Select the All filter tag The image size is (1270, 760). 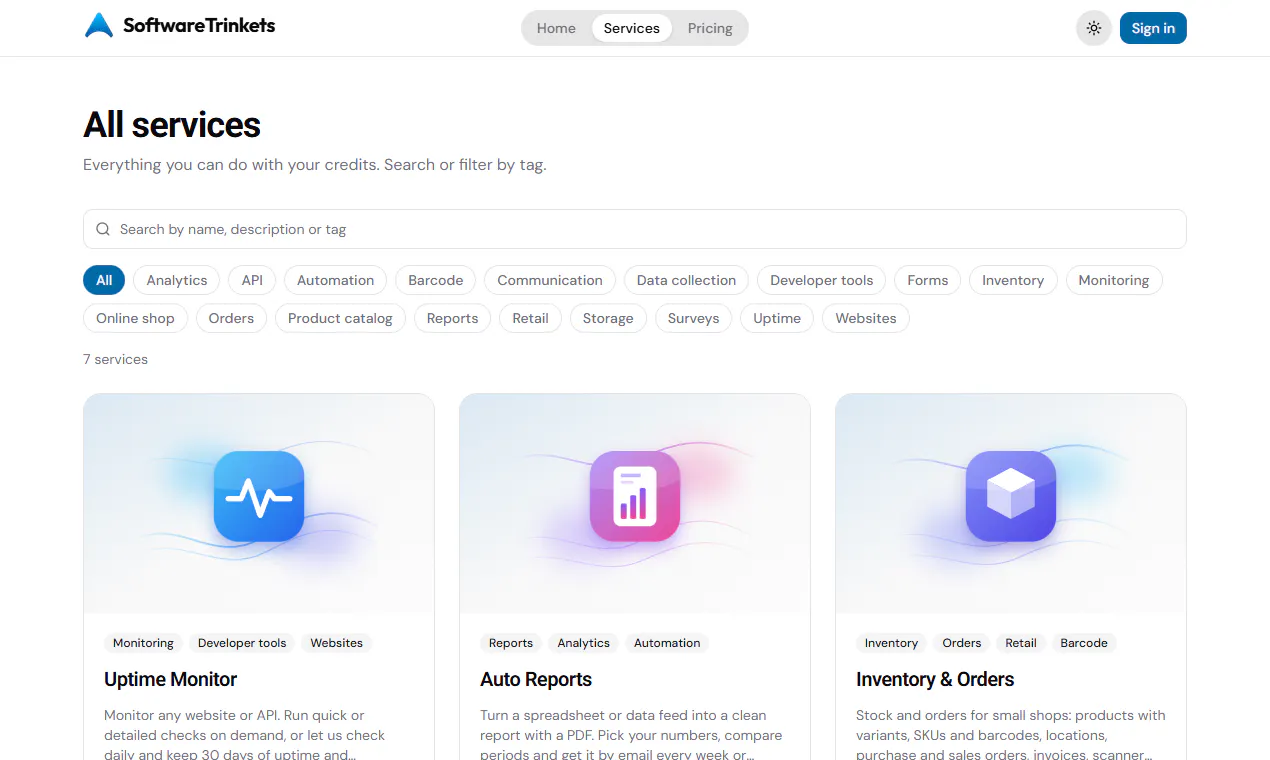[x=104, y=280]
